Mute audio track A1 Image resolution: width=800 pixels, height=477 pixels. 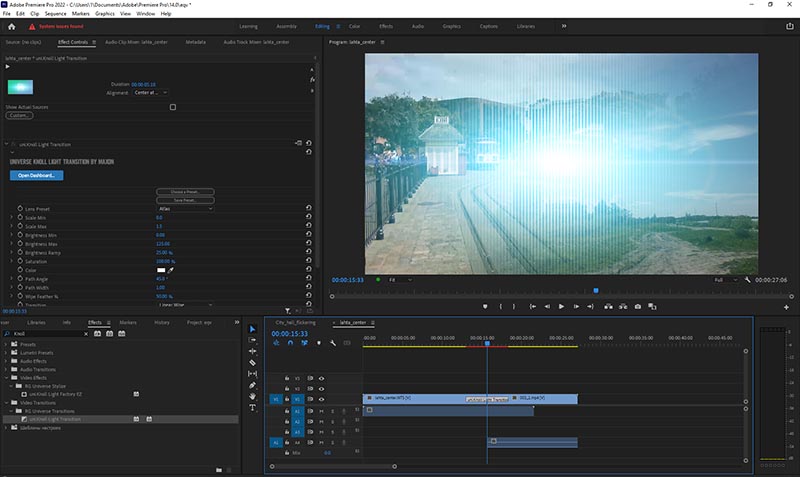click(321, 411)
